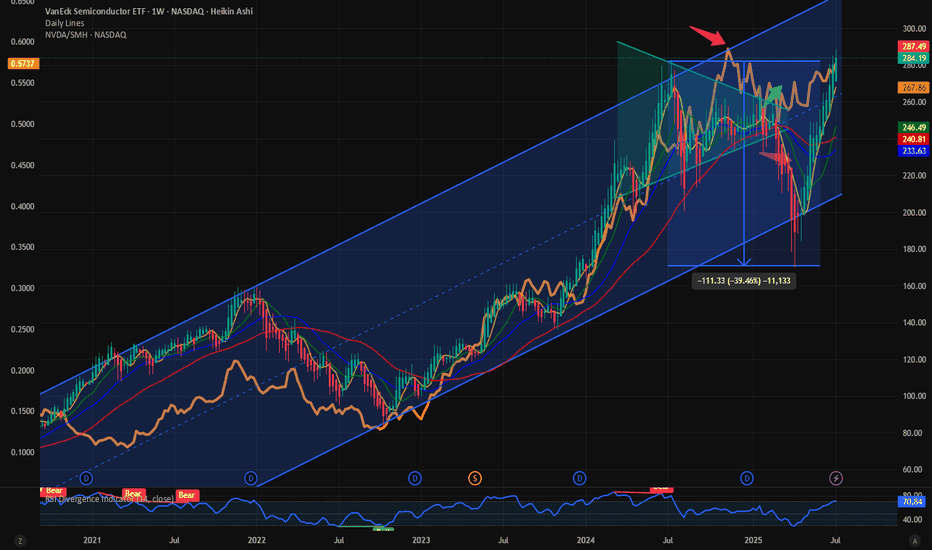Select the NVDA/SMH NASDAQ comparison label

[86, 35]
